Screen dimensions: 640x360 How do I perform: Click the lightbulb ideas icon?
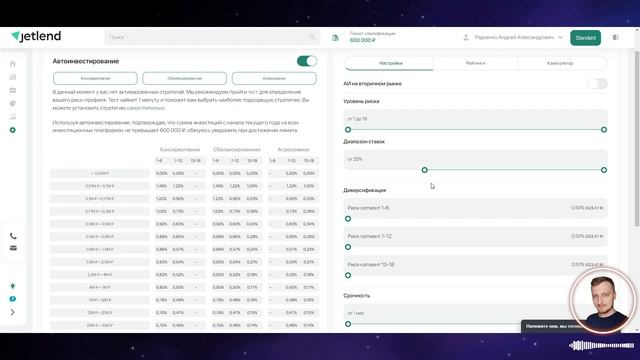(x=13, y=286)
